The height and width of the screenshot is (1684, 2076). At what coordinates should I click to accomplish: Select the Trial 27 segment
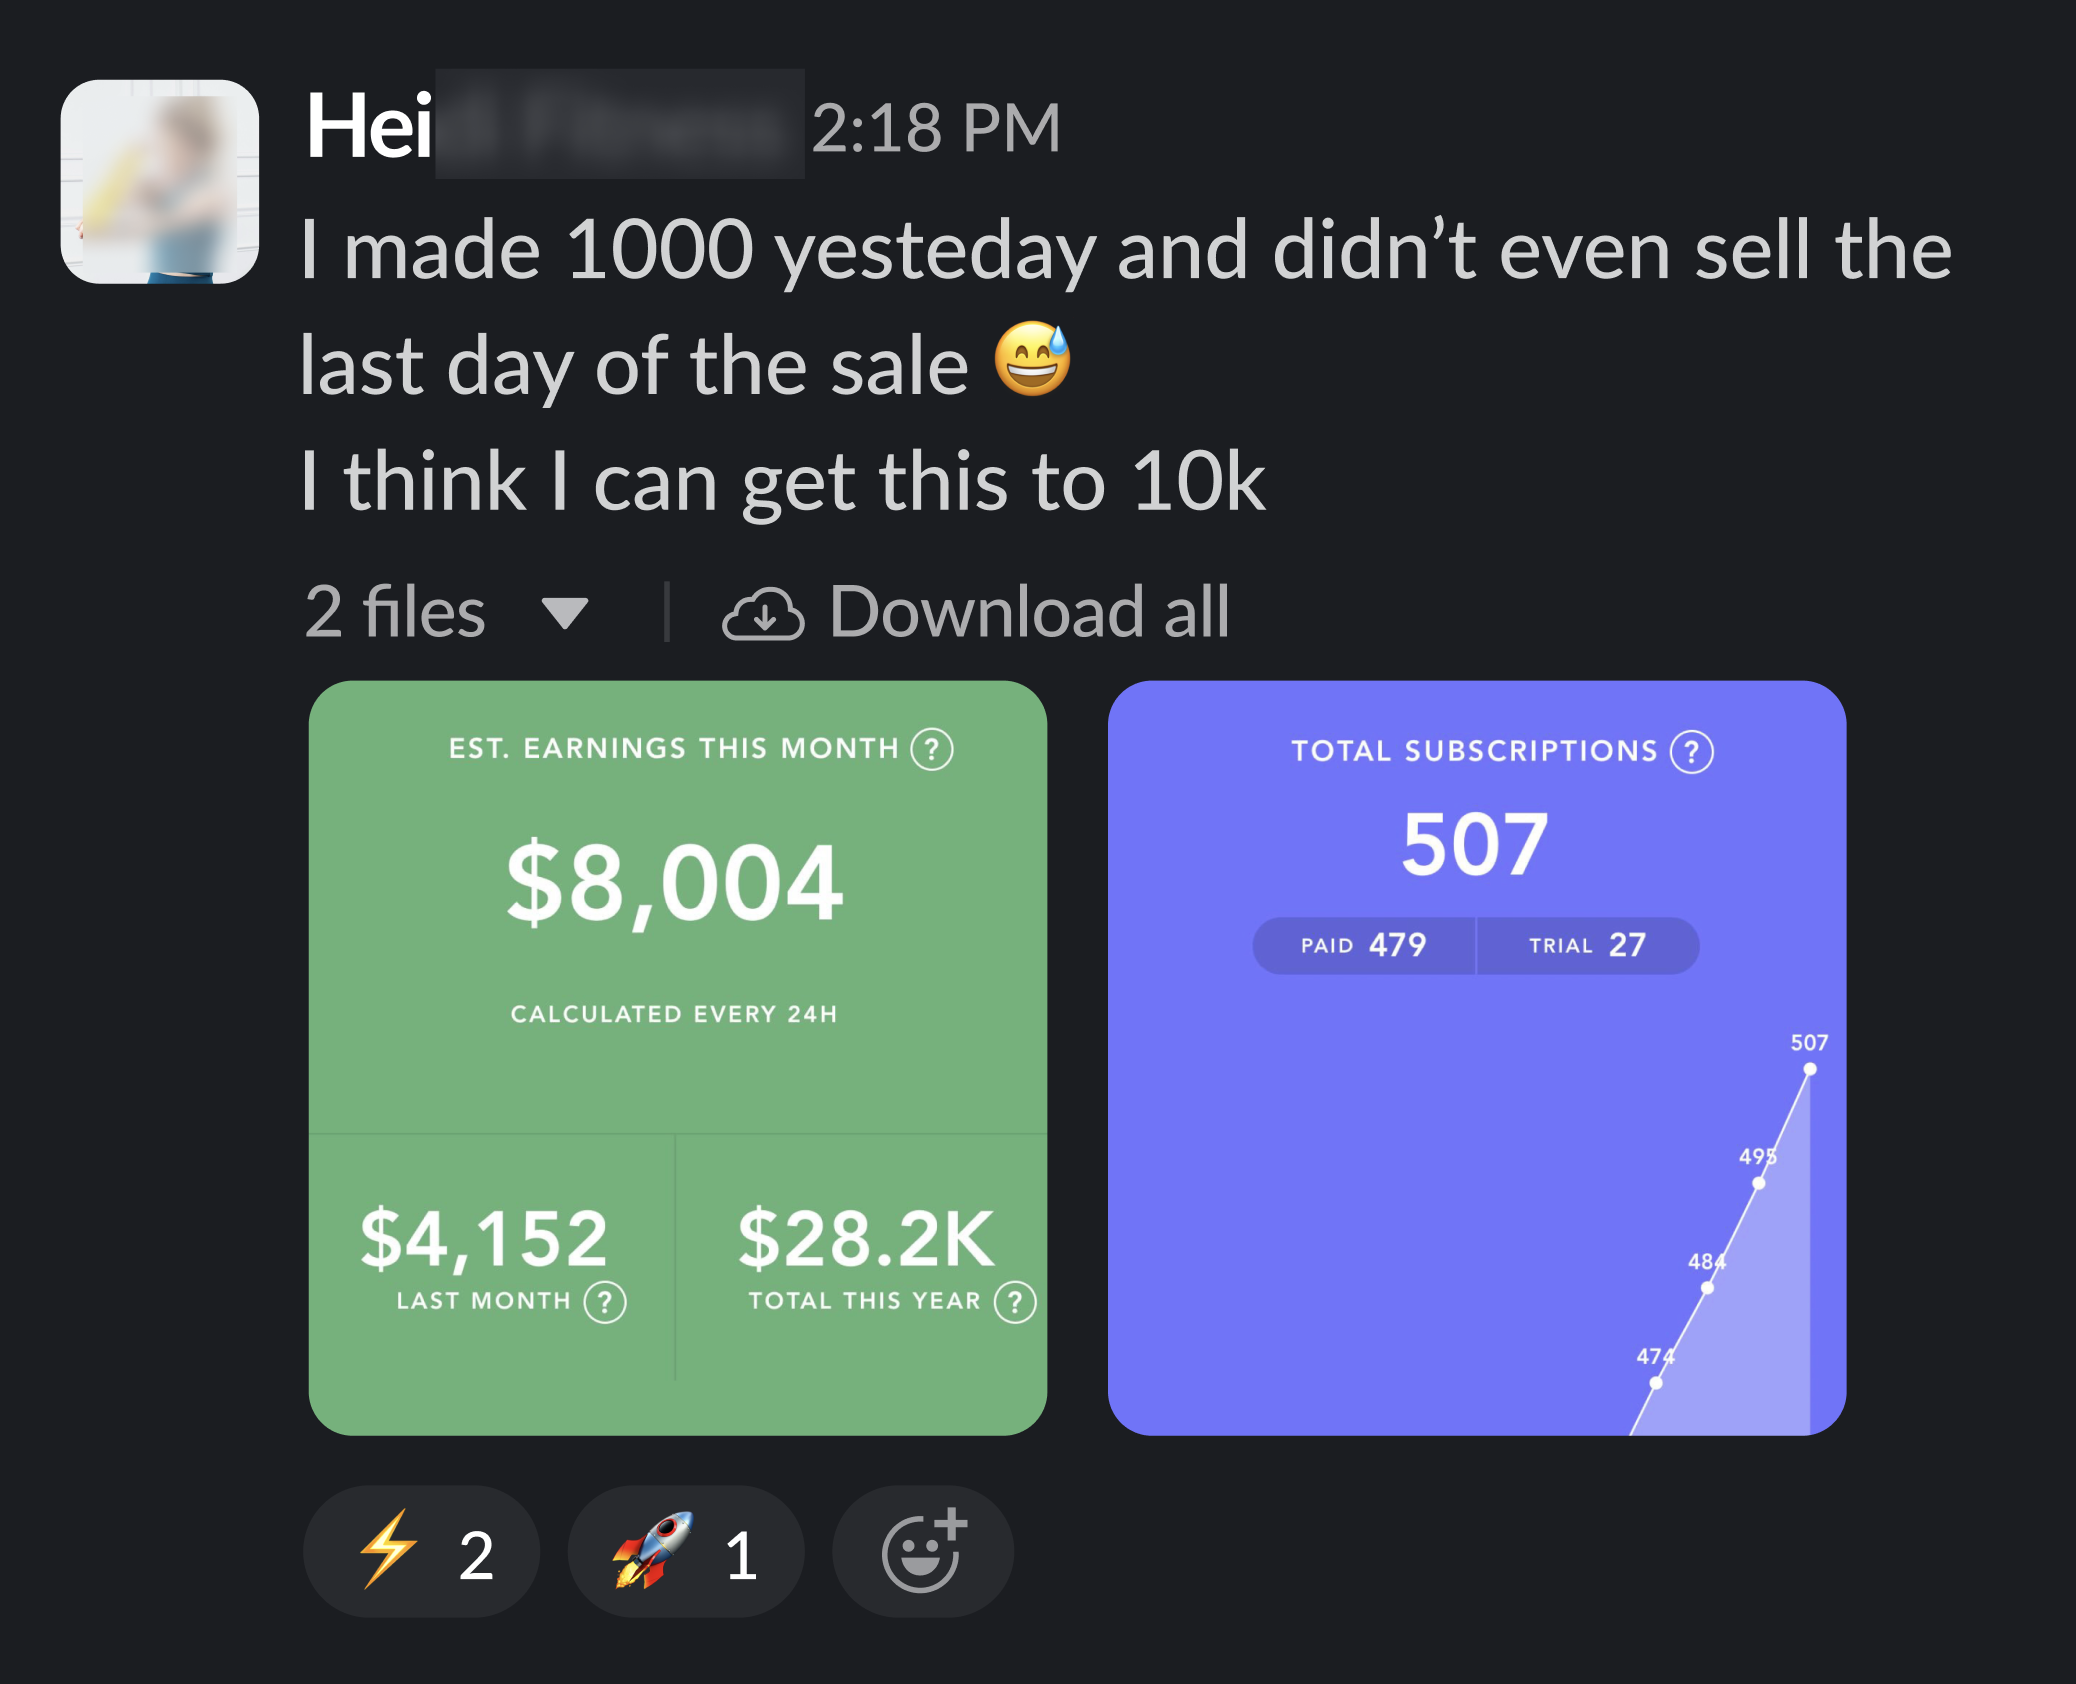click(x=1587, y=945)
